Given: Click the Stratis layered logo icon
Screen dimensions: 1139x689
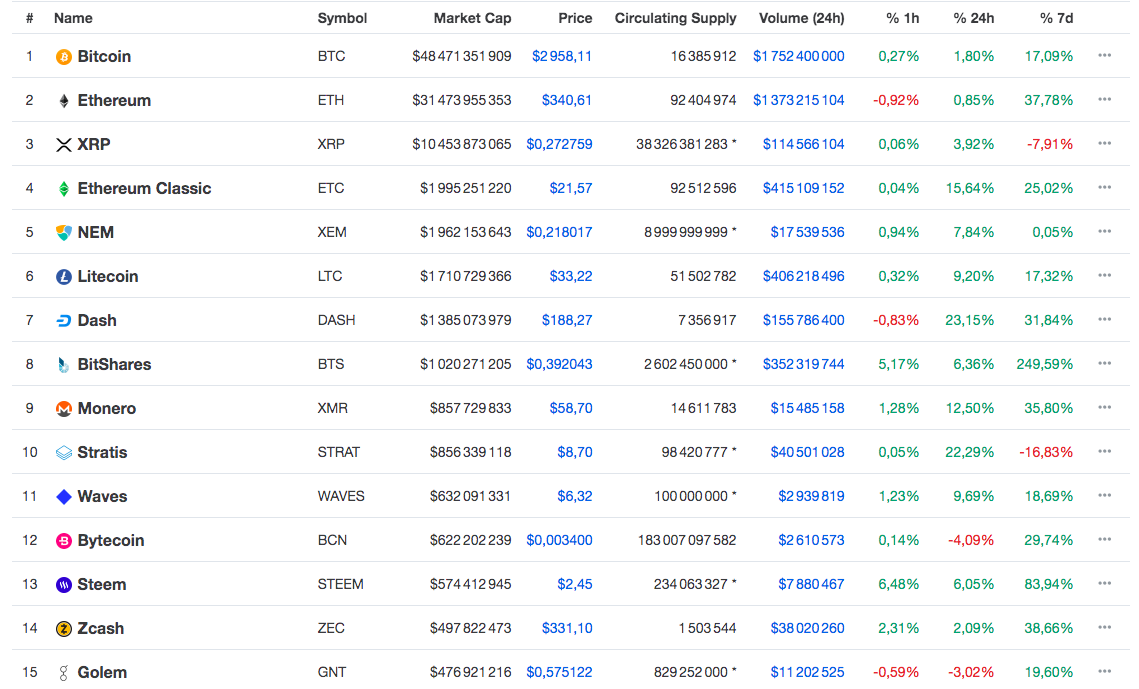Looking at the screenshot, I should pos(64,453).
